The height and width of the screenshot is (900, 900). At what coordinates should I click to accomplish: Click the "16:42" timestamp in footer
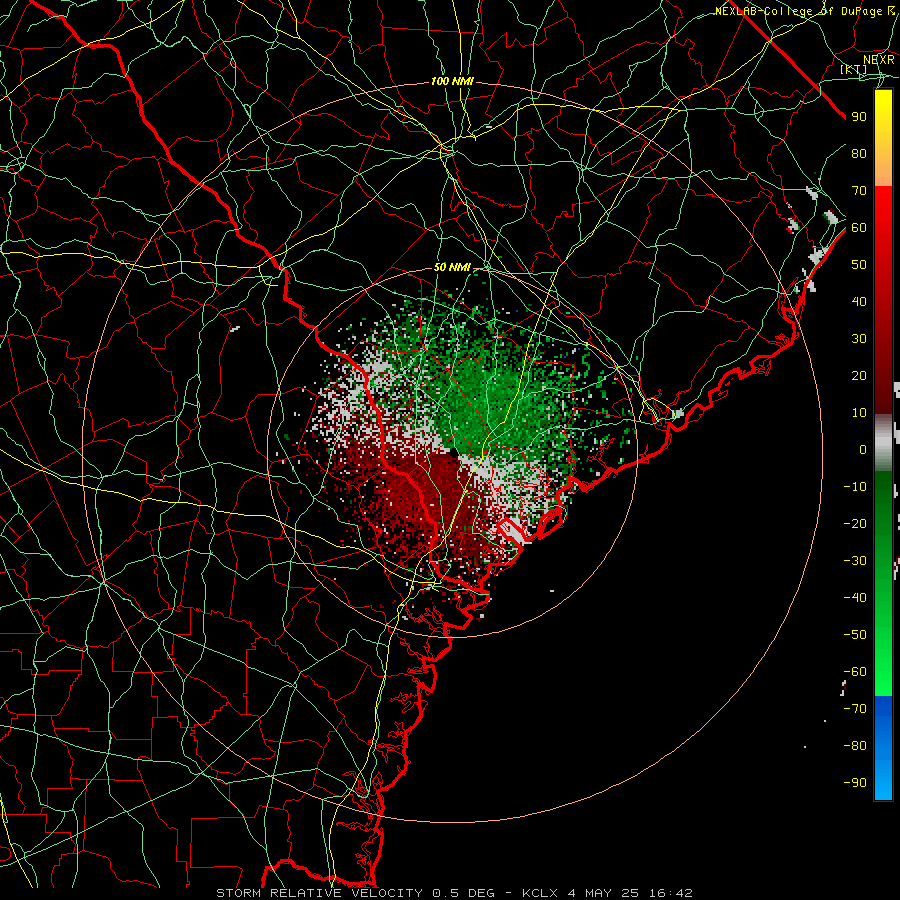point(671,893)
